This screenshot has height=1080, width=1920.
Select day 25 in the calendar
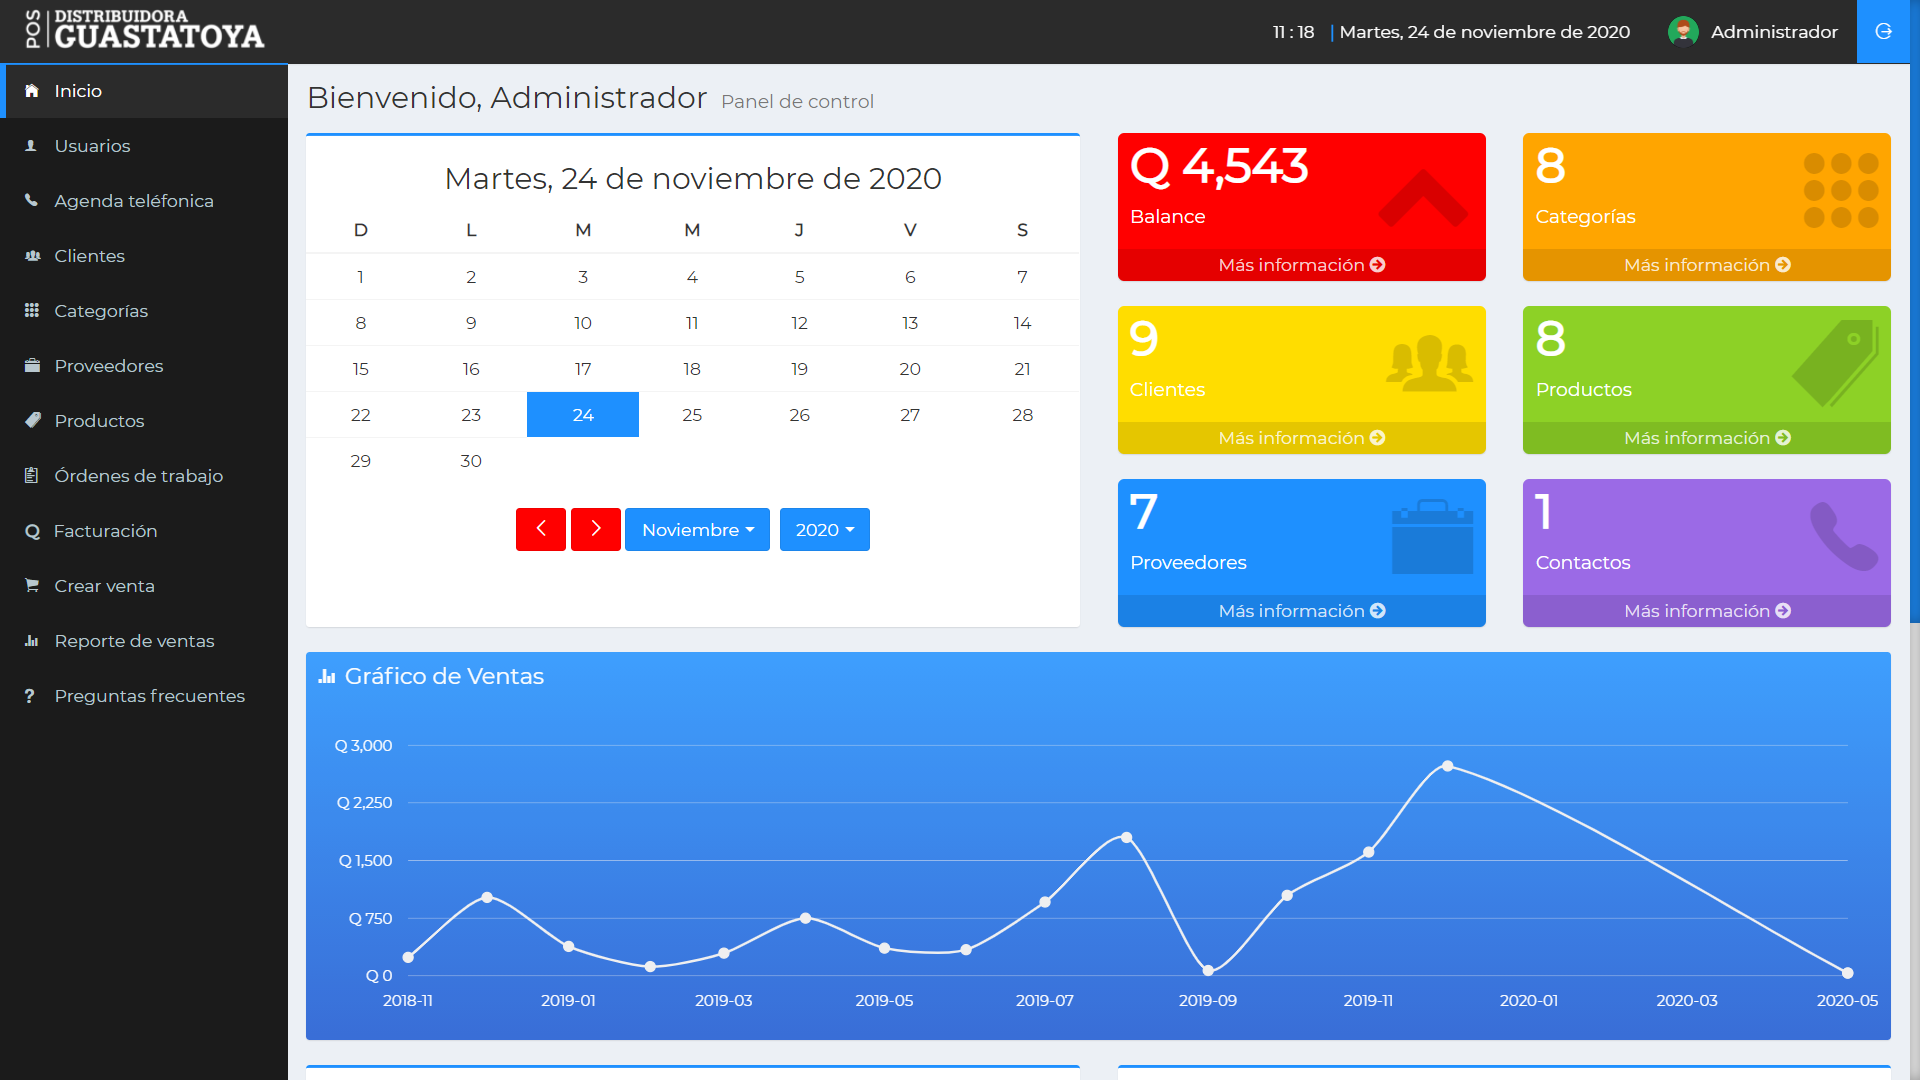pos(692,415)
